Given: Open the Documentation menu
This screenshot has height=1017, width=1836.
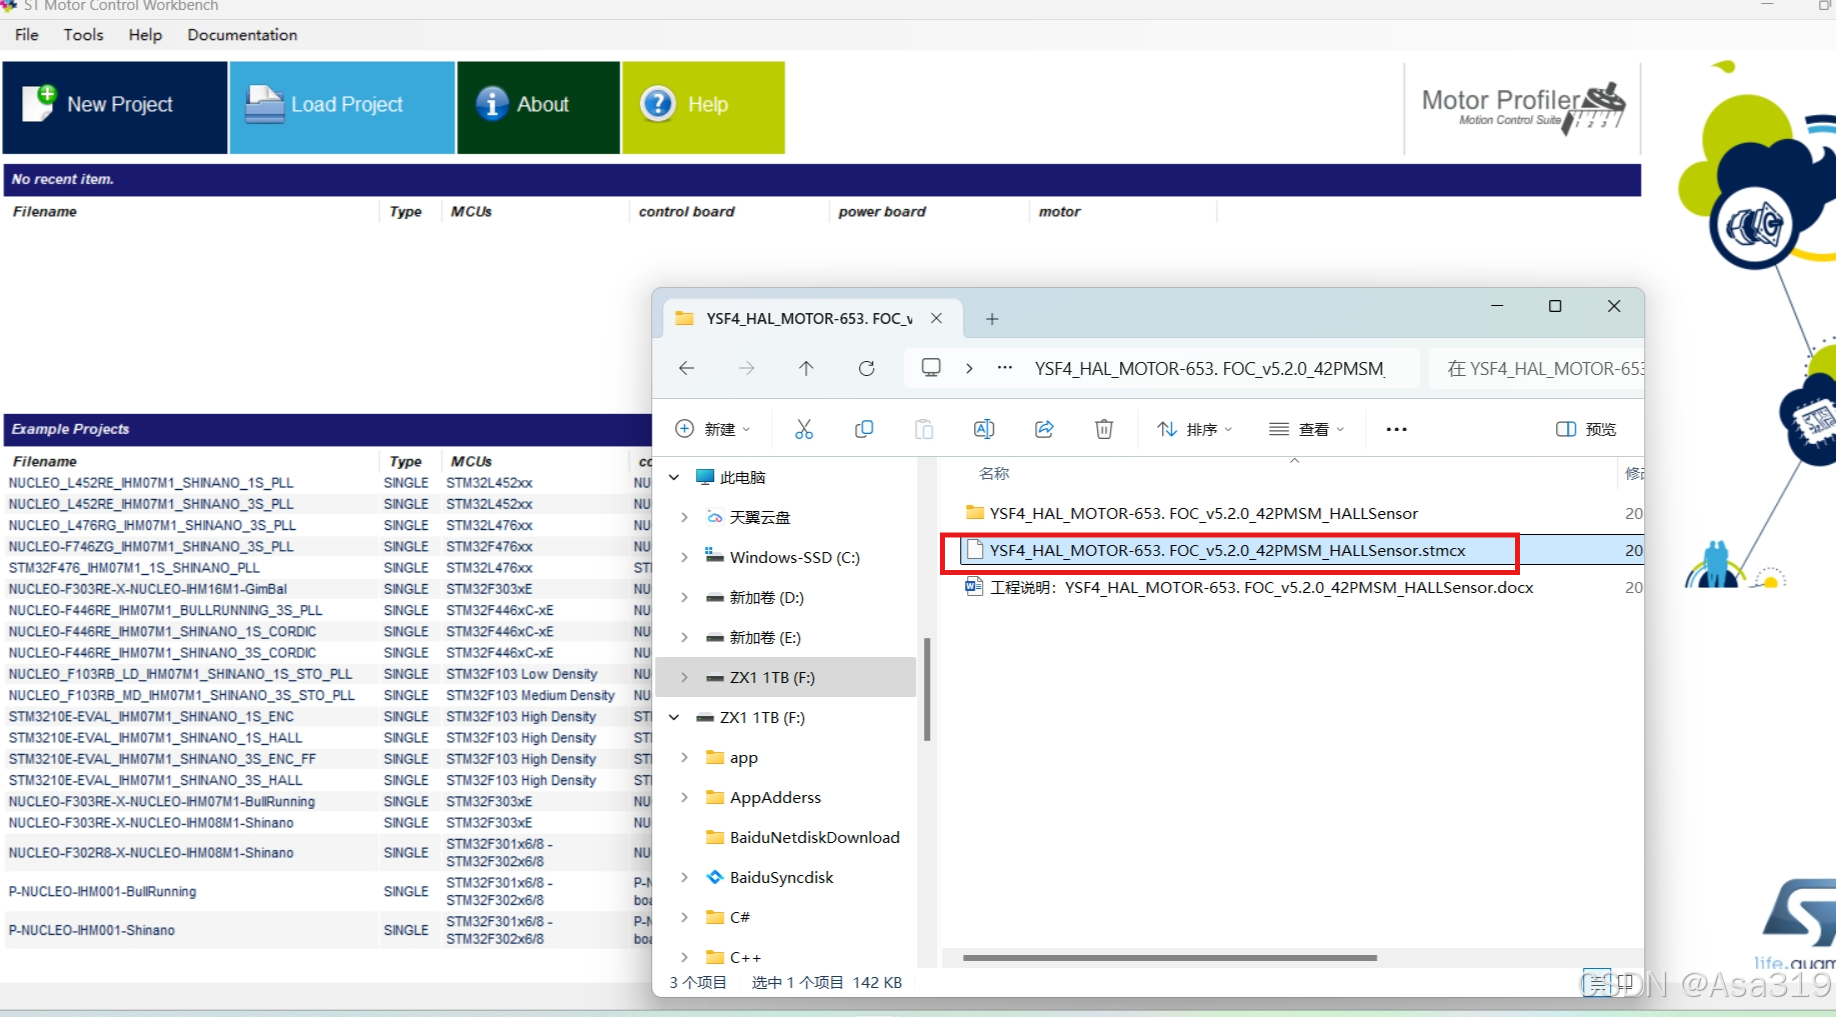Looking at the screenshot, I should click(x=242, y=35).
